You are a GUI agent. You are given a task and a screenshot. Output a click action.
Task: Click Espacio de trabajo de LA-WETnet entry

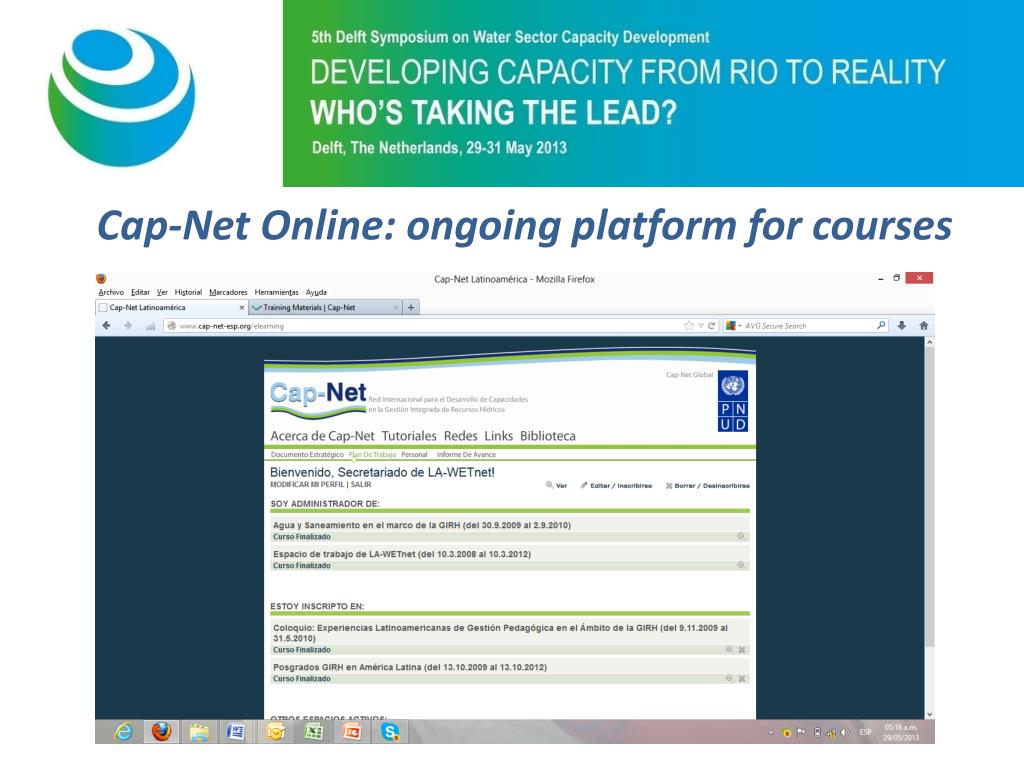(x=402, y=554)
